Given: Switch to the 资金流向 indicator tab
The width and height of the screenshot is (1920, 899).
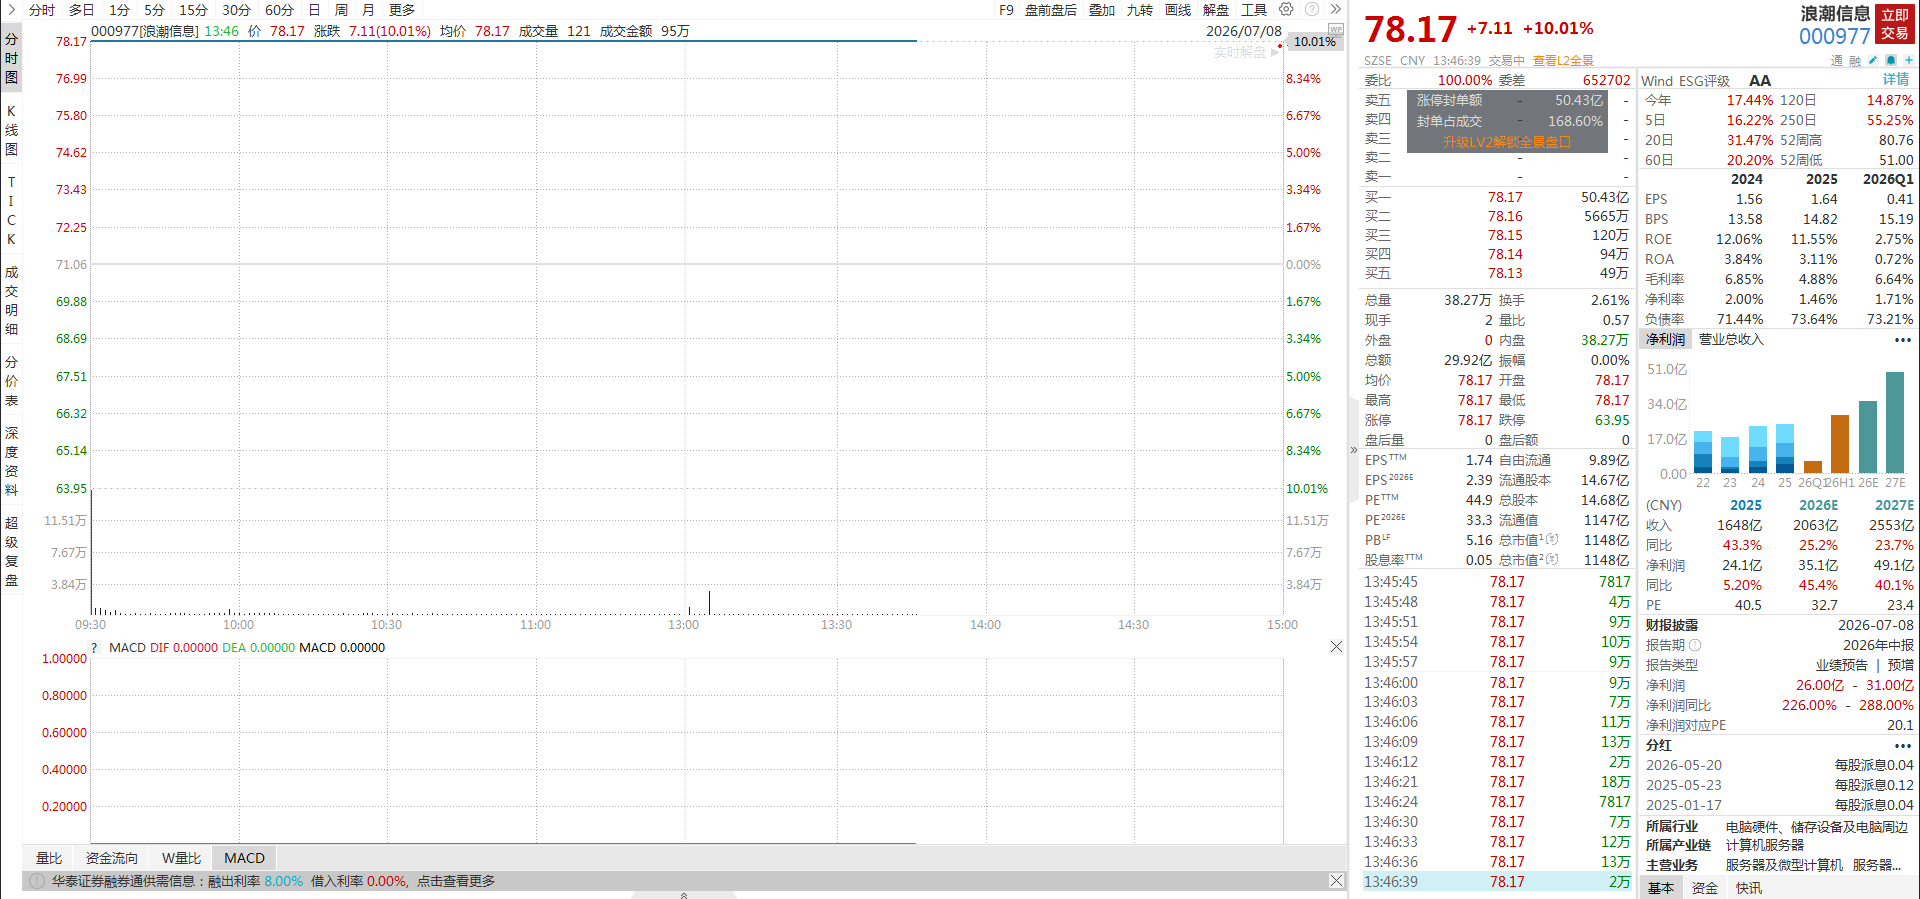Looking at the screenshot, I should (x=112, y=858).
